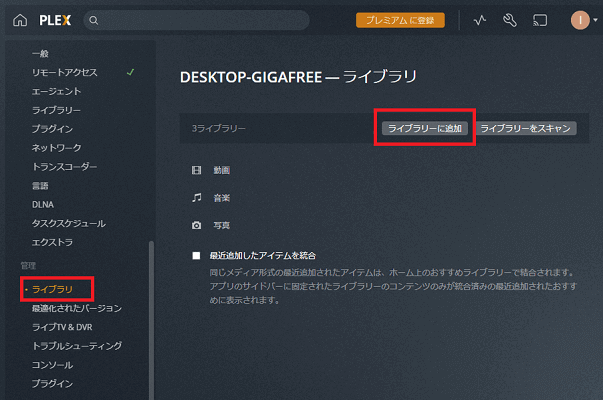The image size is (603, 400).
Task: Click the green remote access checkmark
Action: (130, 72)
